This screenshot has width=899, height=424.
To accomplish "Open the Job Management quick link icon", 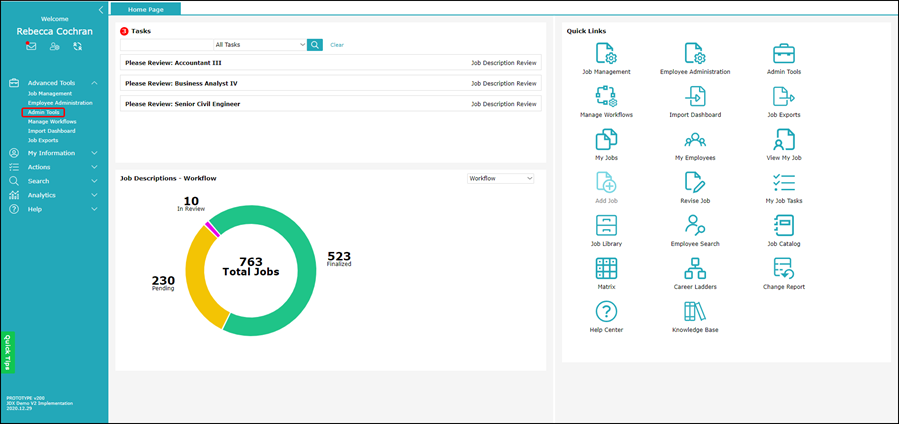I will coord(606,53).
